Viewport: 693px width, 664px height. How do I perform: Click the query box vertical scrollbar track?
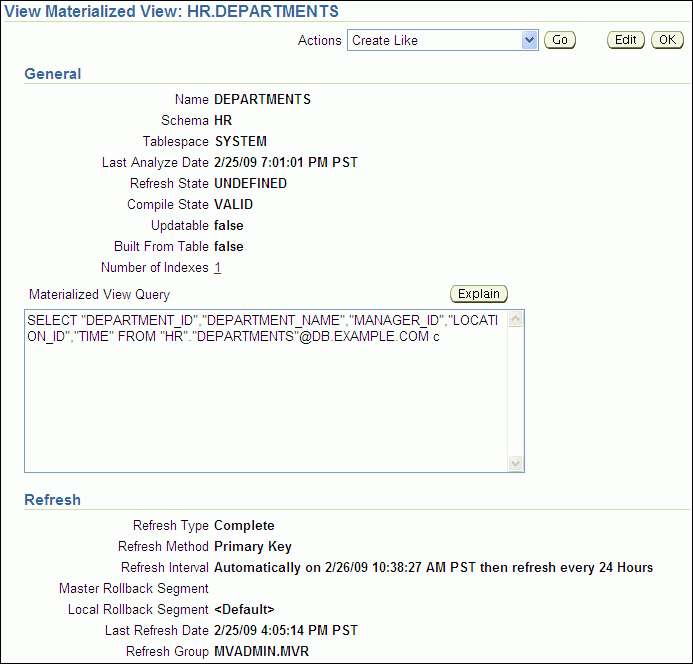pos(516,392)
